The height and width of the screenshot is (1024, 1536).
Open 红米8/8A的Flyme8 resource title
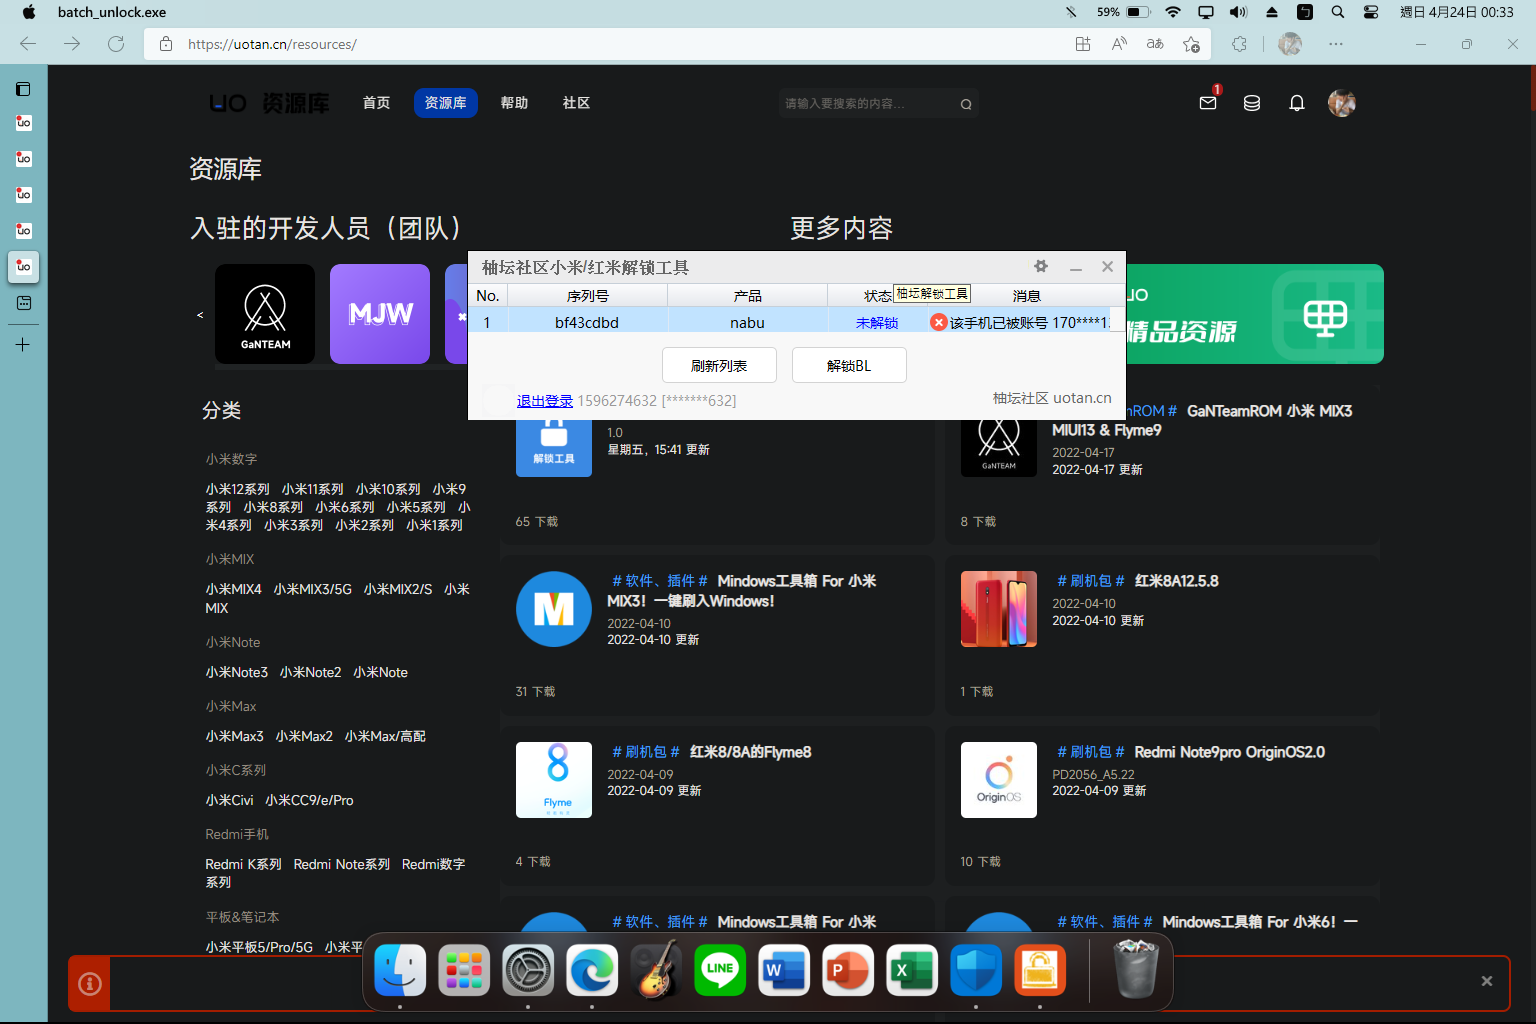[x=750, y=752]
